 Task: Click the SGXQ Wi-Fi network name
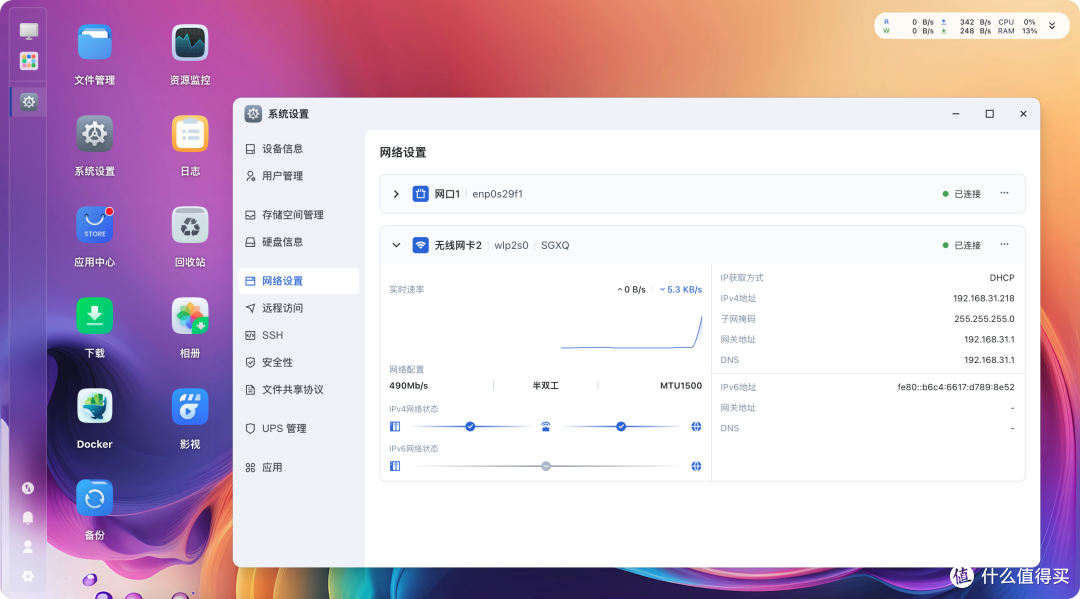pyautogui.click(x=555, y=245)
